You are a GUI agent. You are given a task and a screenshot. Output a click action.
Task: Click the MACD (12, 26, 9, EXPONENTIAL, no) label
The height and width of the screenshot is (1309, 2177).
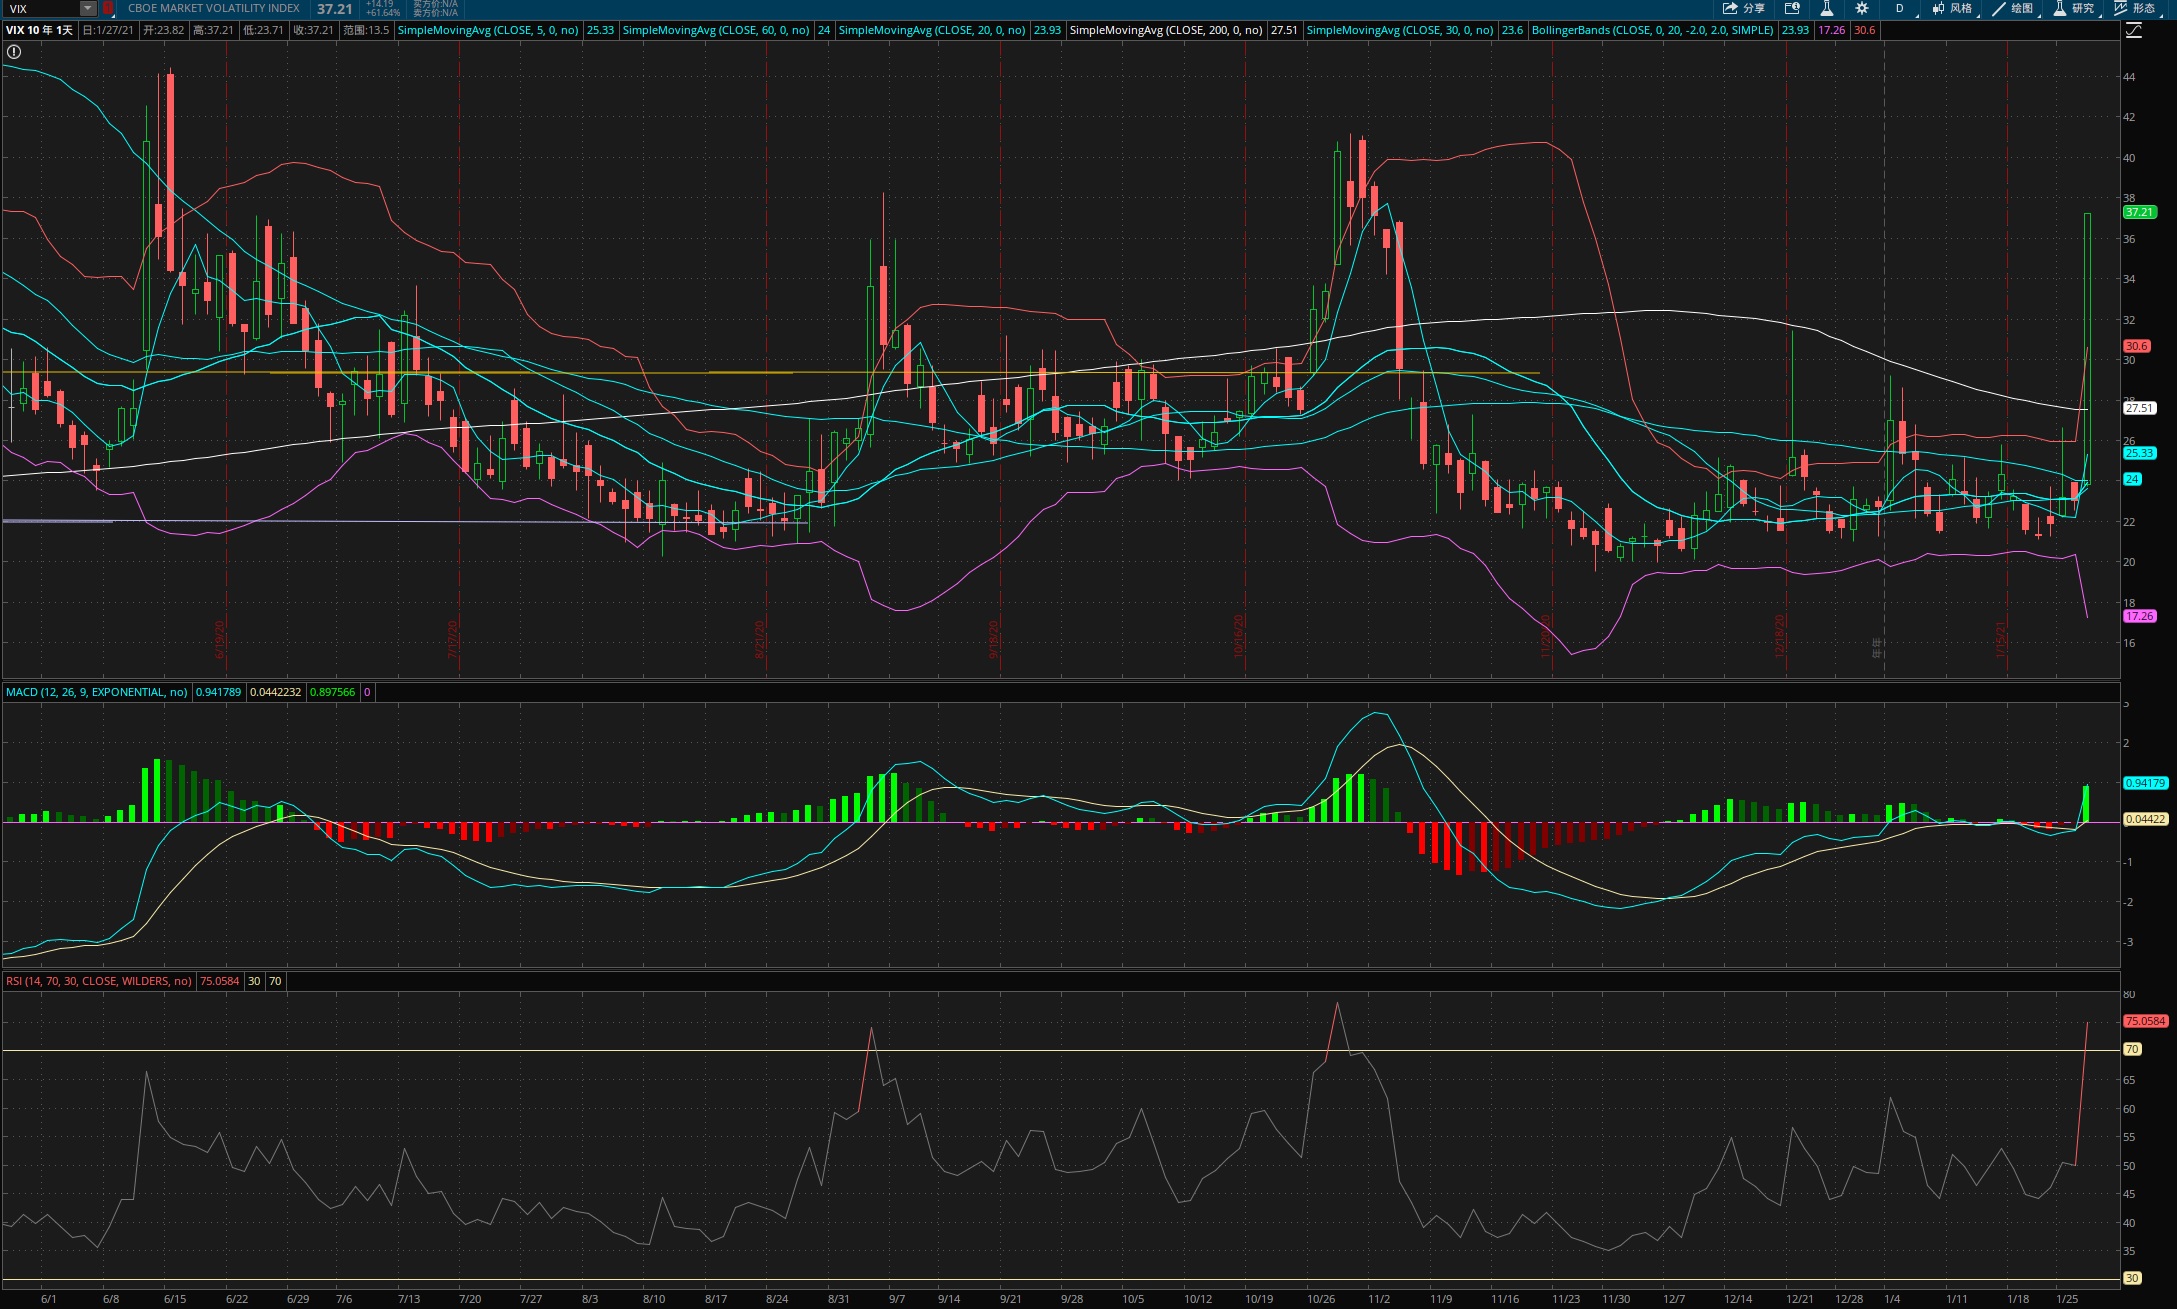click(96, 692)
